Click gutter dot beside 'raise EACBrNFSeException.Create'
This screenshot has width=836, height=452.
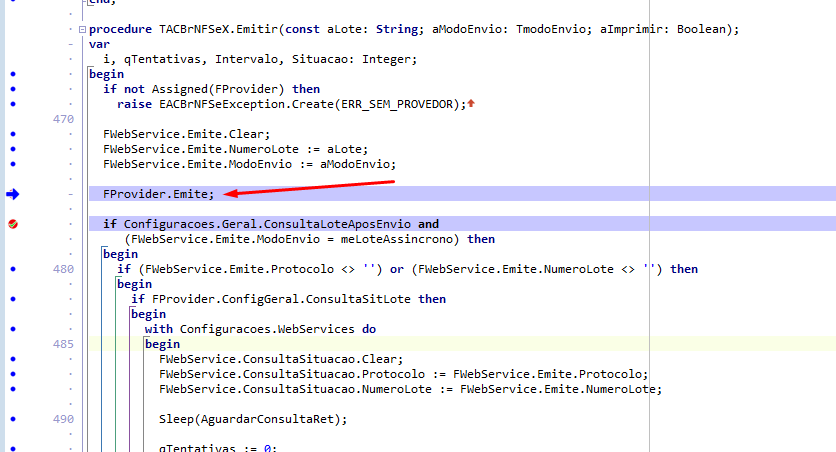coord(13,104)
